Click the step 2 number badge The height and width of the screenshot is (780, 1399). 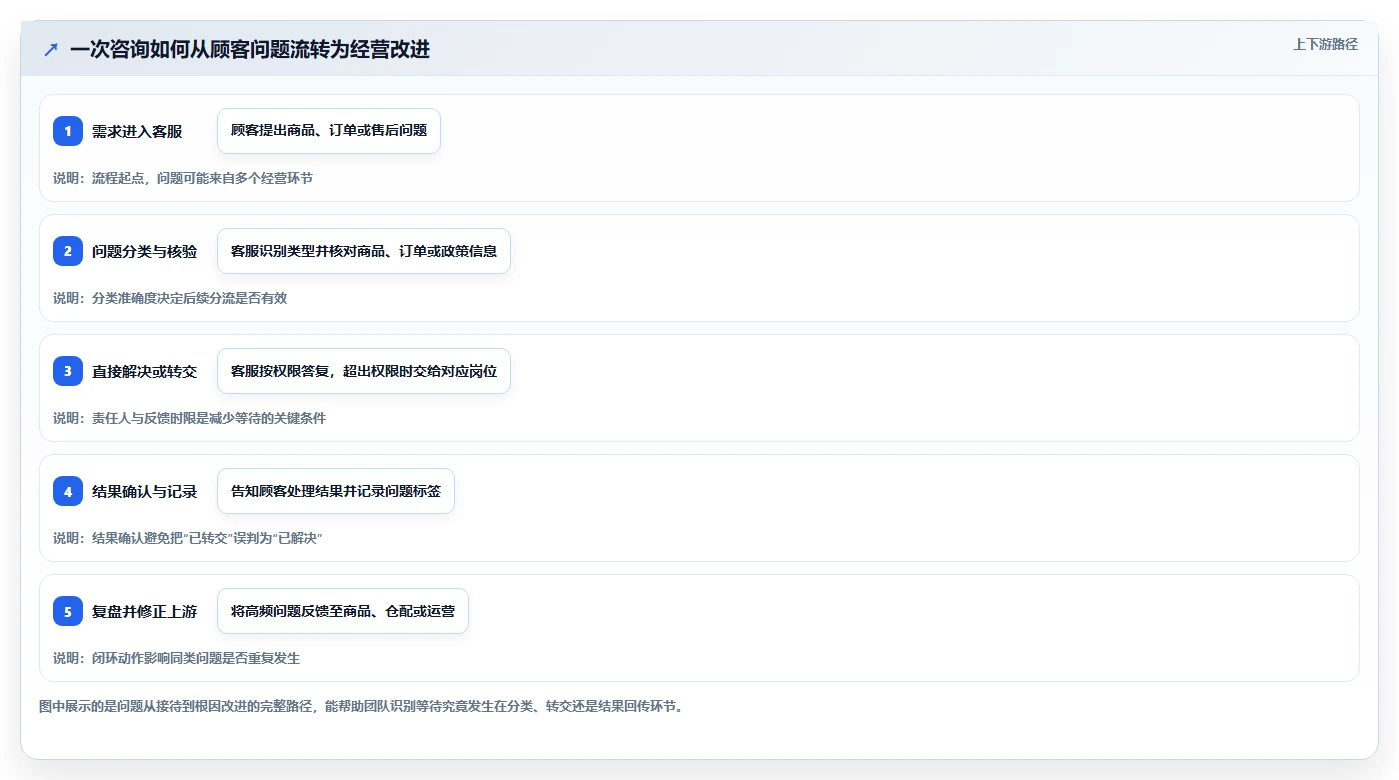[68, 251]
